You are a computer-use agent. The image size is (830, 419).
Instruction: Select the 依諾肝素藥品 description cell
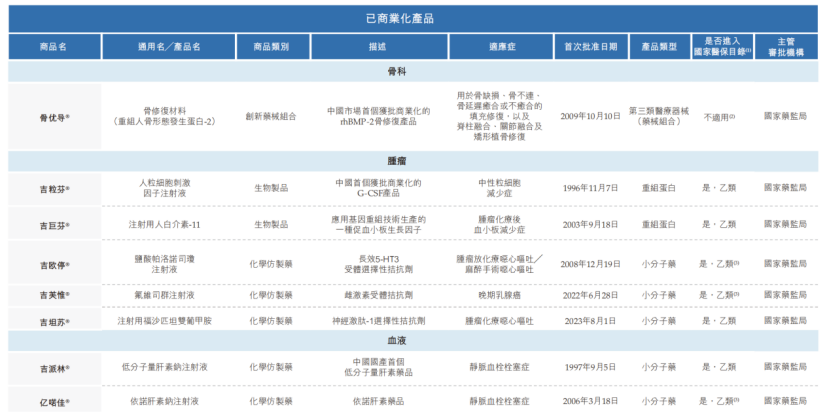point(378,401)
